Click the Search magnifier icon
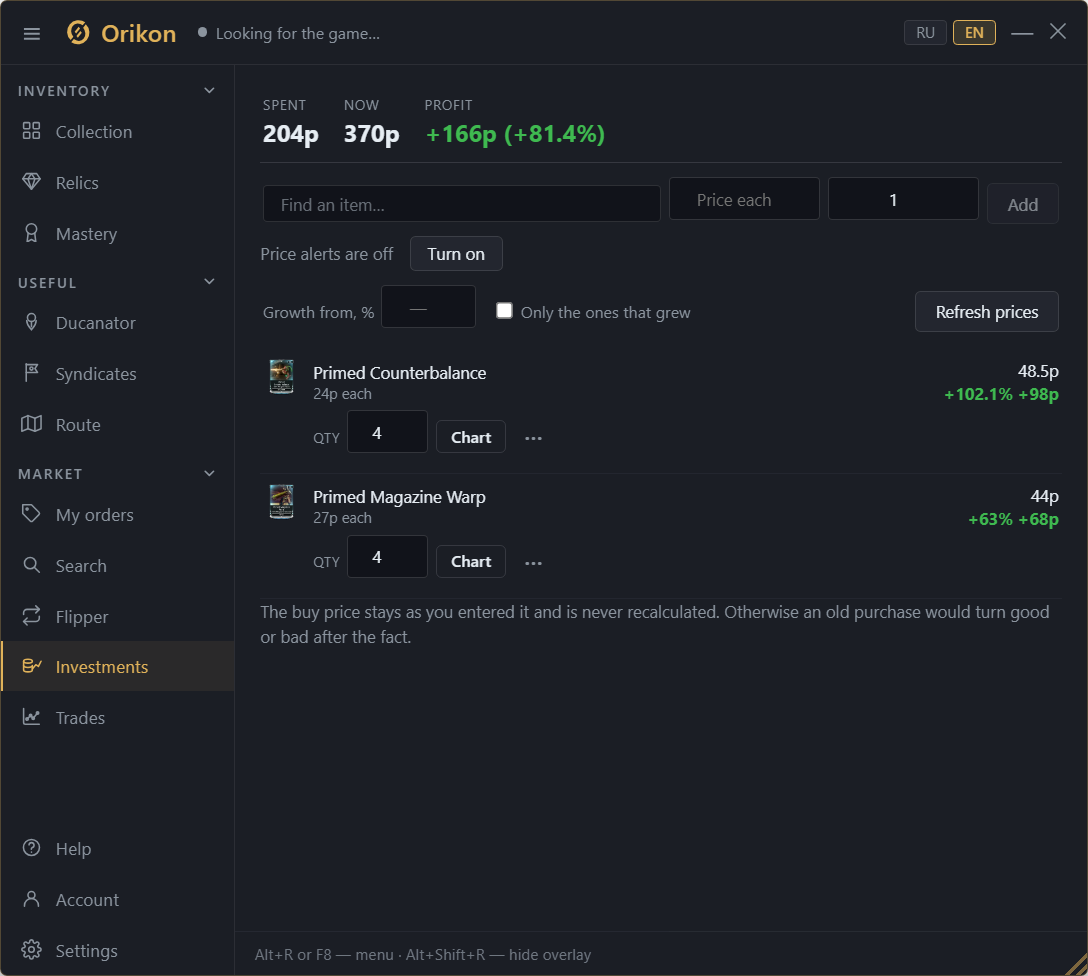Viewport: 1088px width, 976px height. 31,565
